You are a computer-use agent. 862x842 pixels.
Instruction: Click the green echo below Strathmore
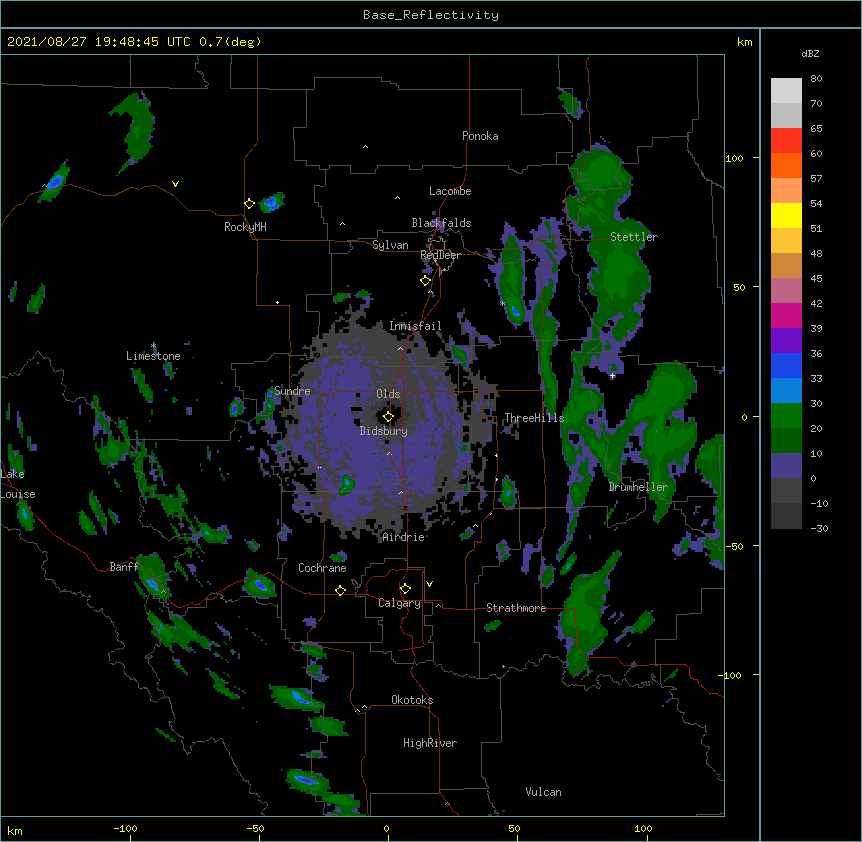click(493, 625)
